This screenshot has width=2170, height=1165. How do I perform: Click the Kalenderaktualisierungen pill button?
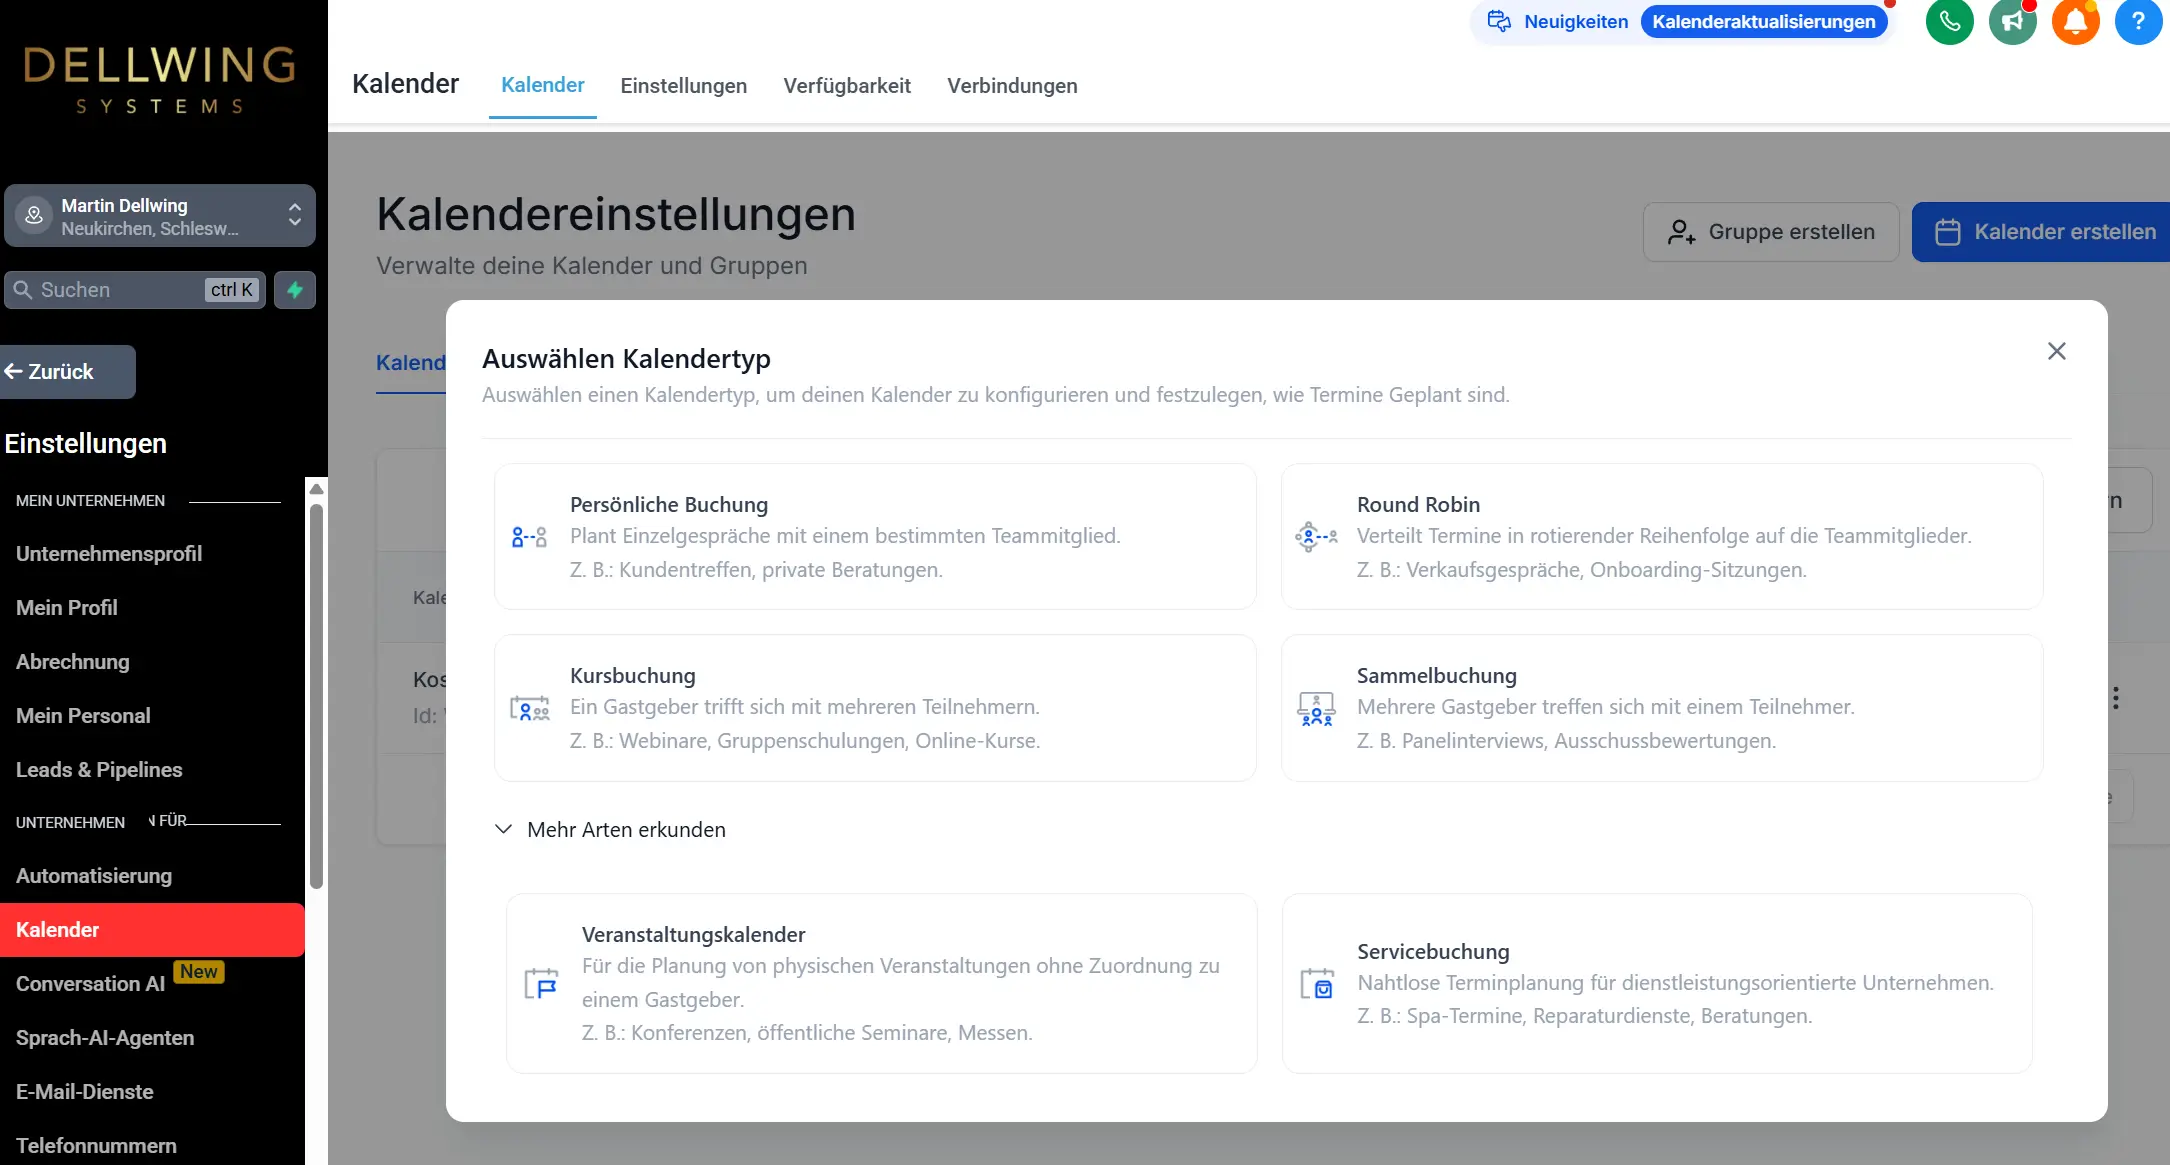[x=1764, y=21]
